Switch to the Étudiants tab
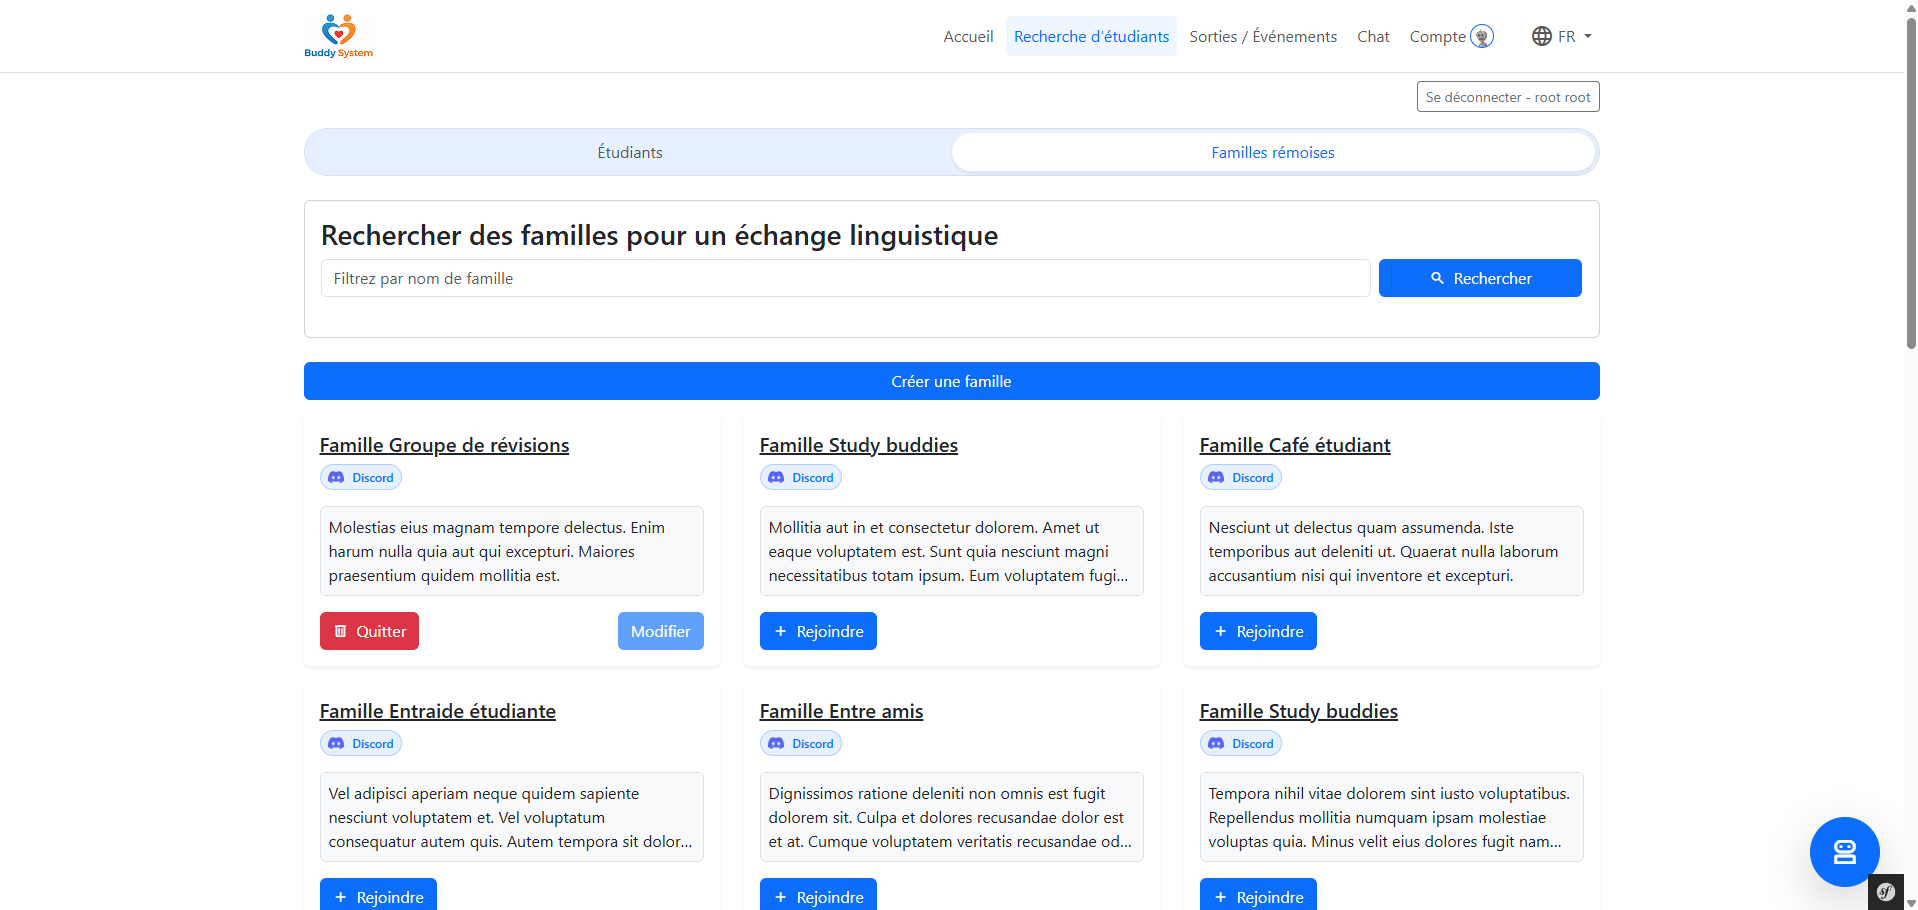1918x910 pixels. click(x=629, y=153)
